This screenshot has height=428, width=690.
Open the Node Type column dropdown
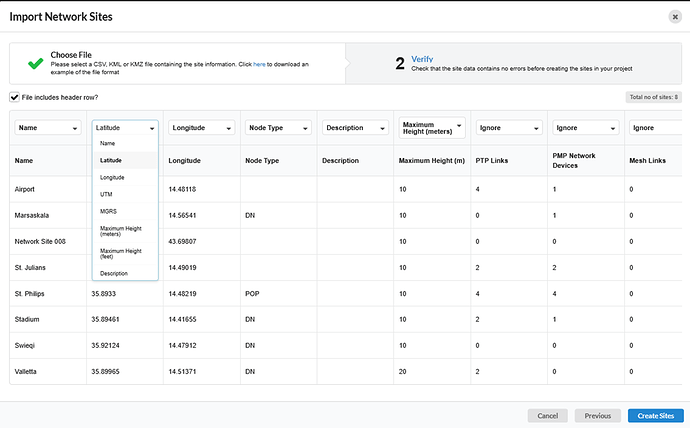(278, 128)
